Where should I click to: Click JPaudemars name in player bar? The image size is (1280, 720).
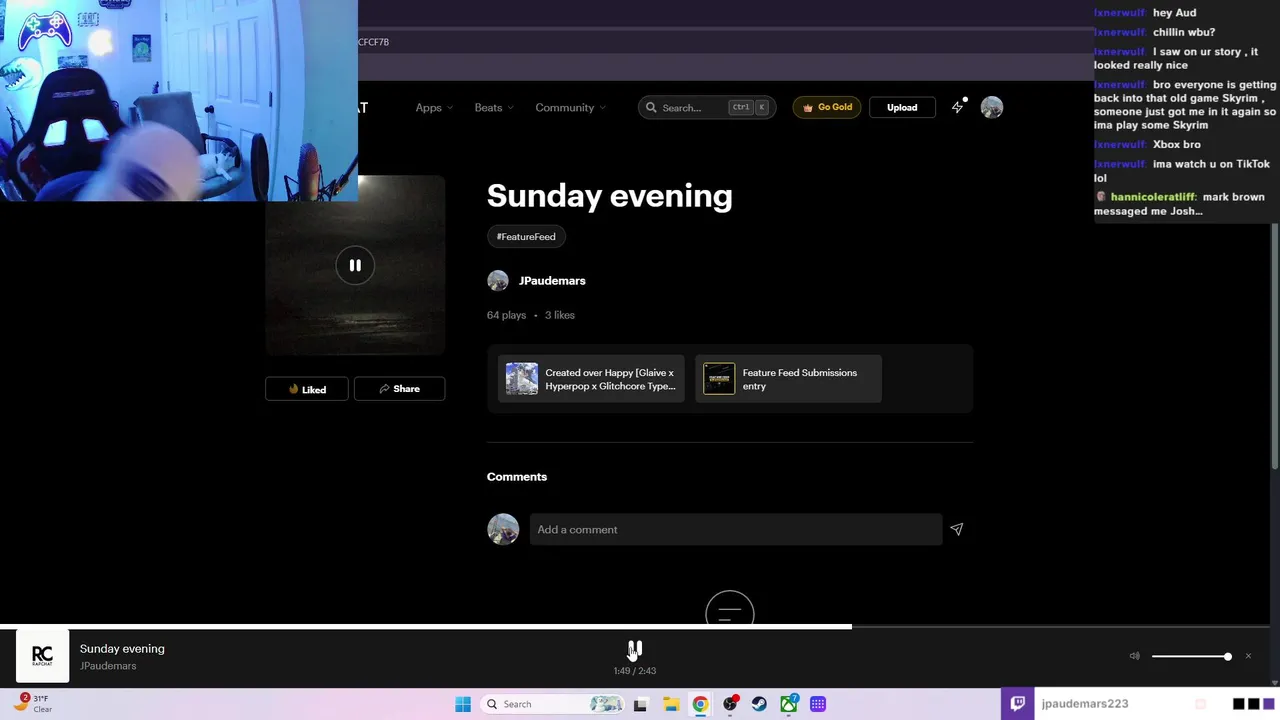pyautogui.click(x=108, y=666)
